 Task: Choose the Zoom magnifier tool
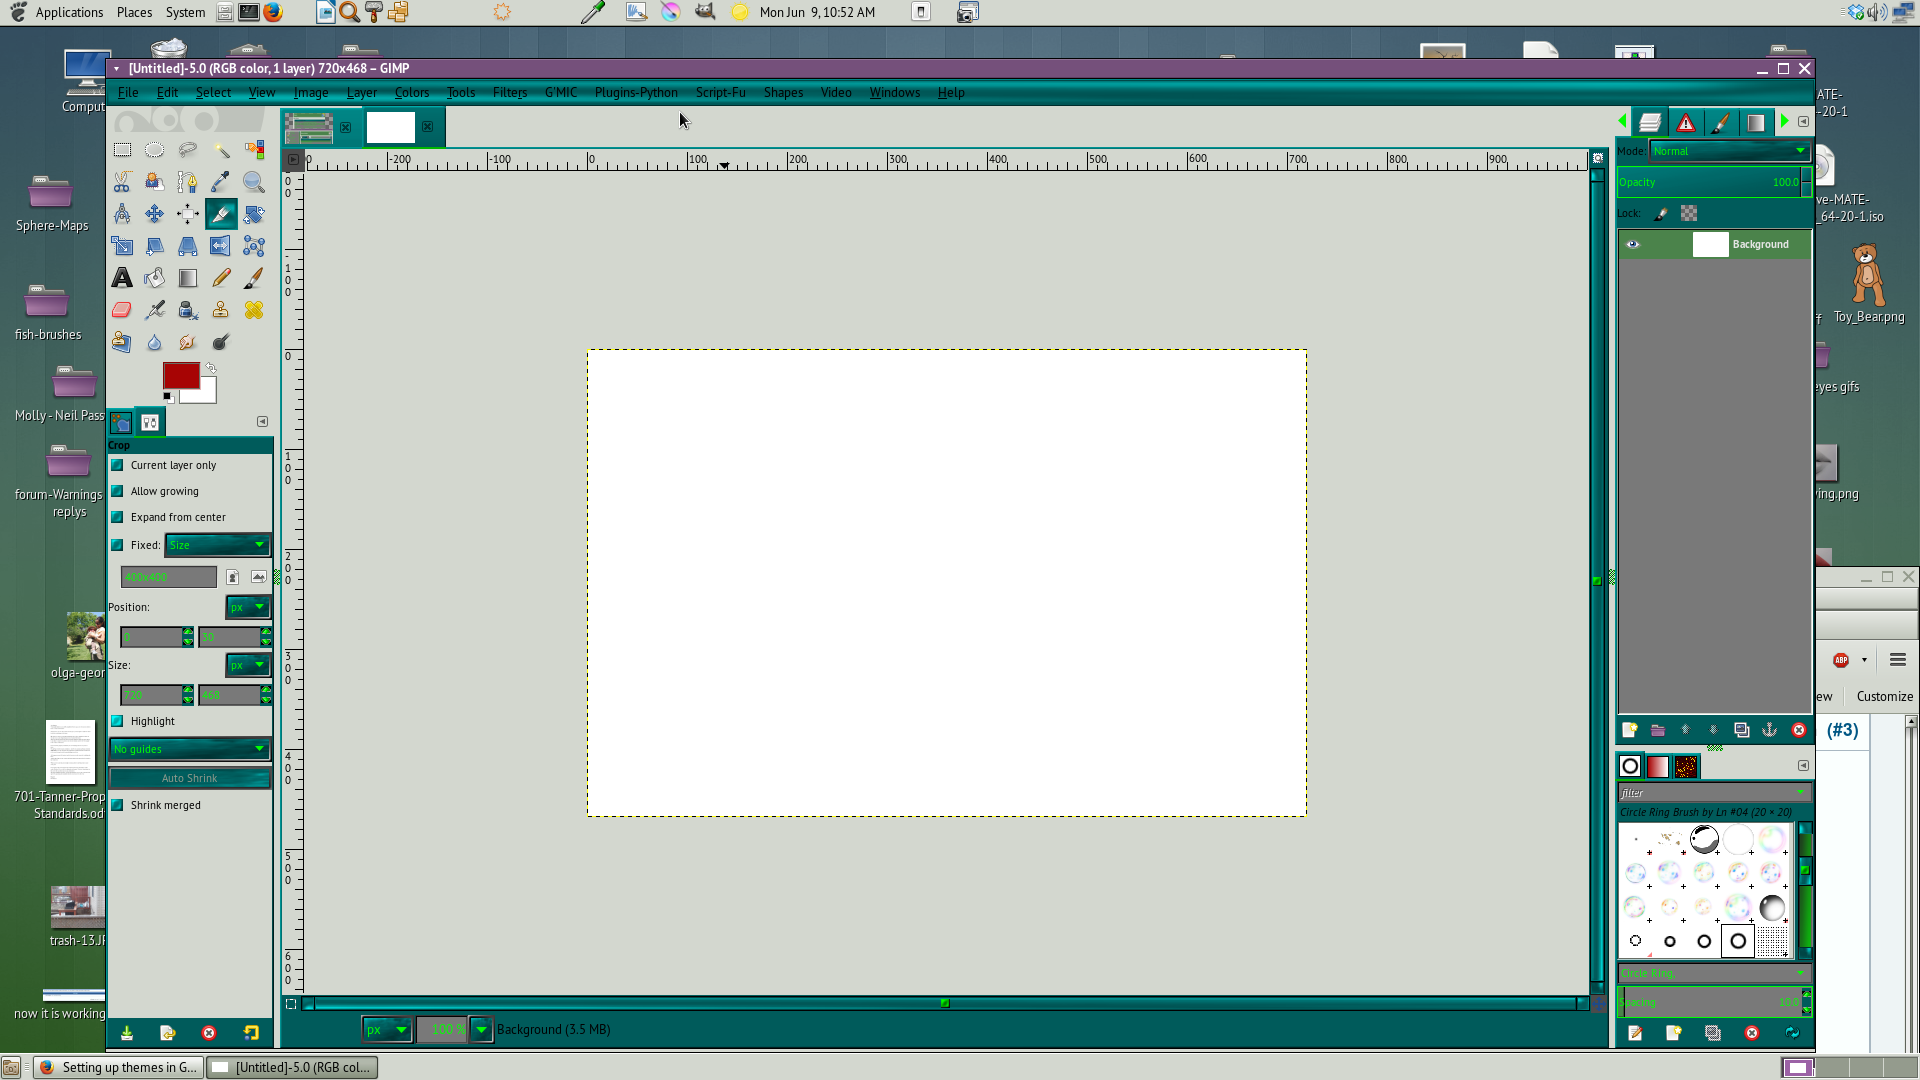tap(254, 182)
